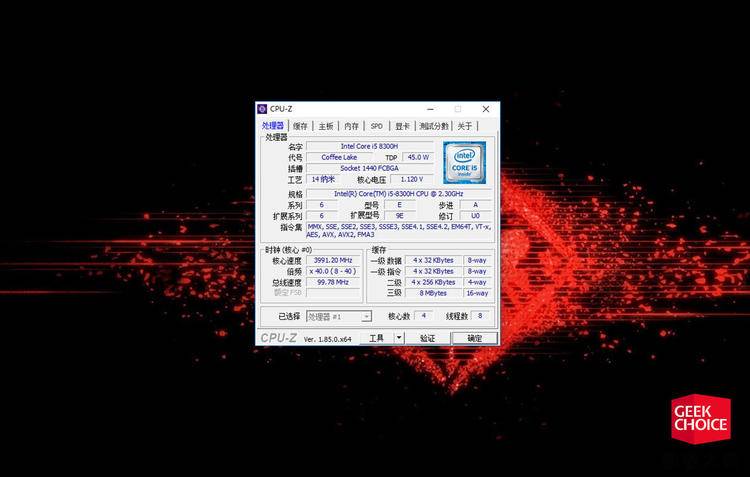Screen dimensions: 750x477
Task: Click the 16-way L3 associativity value
Action: click(477, 293)
